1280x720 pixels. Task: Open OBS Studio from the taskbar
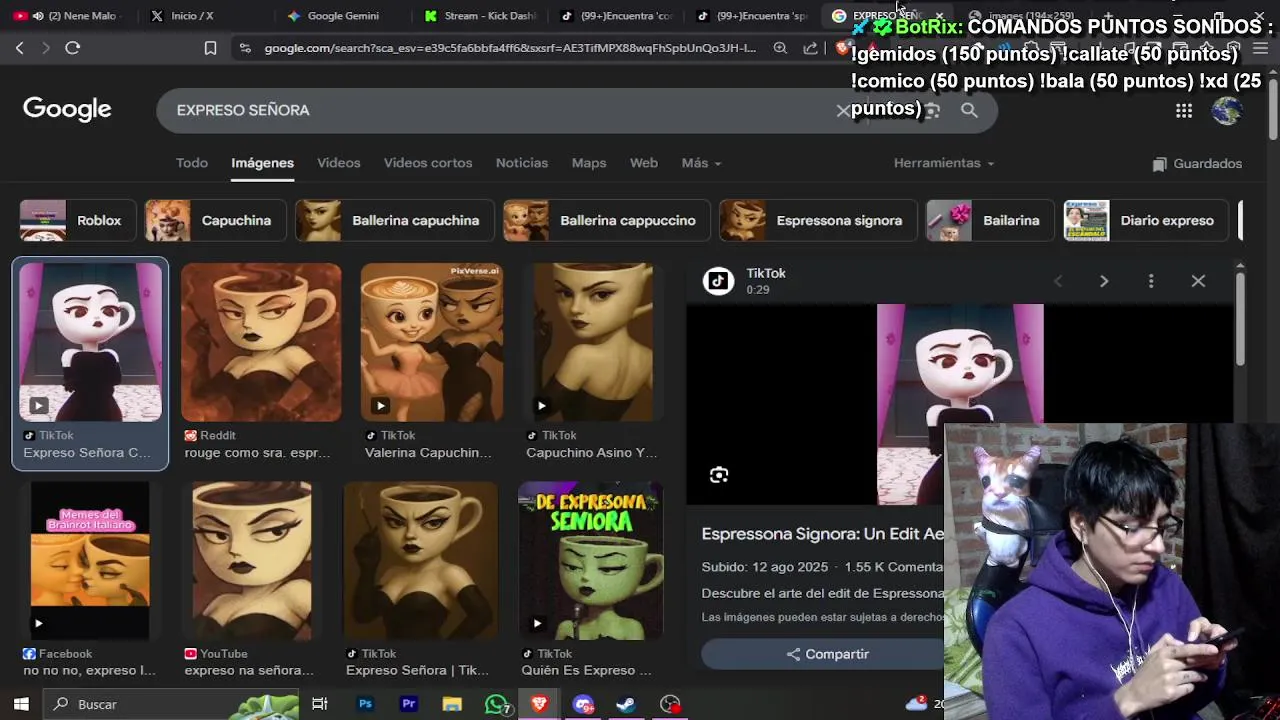[x=670, y=704]
